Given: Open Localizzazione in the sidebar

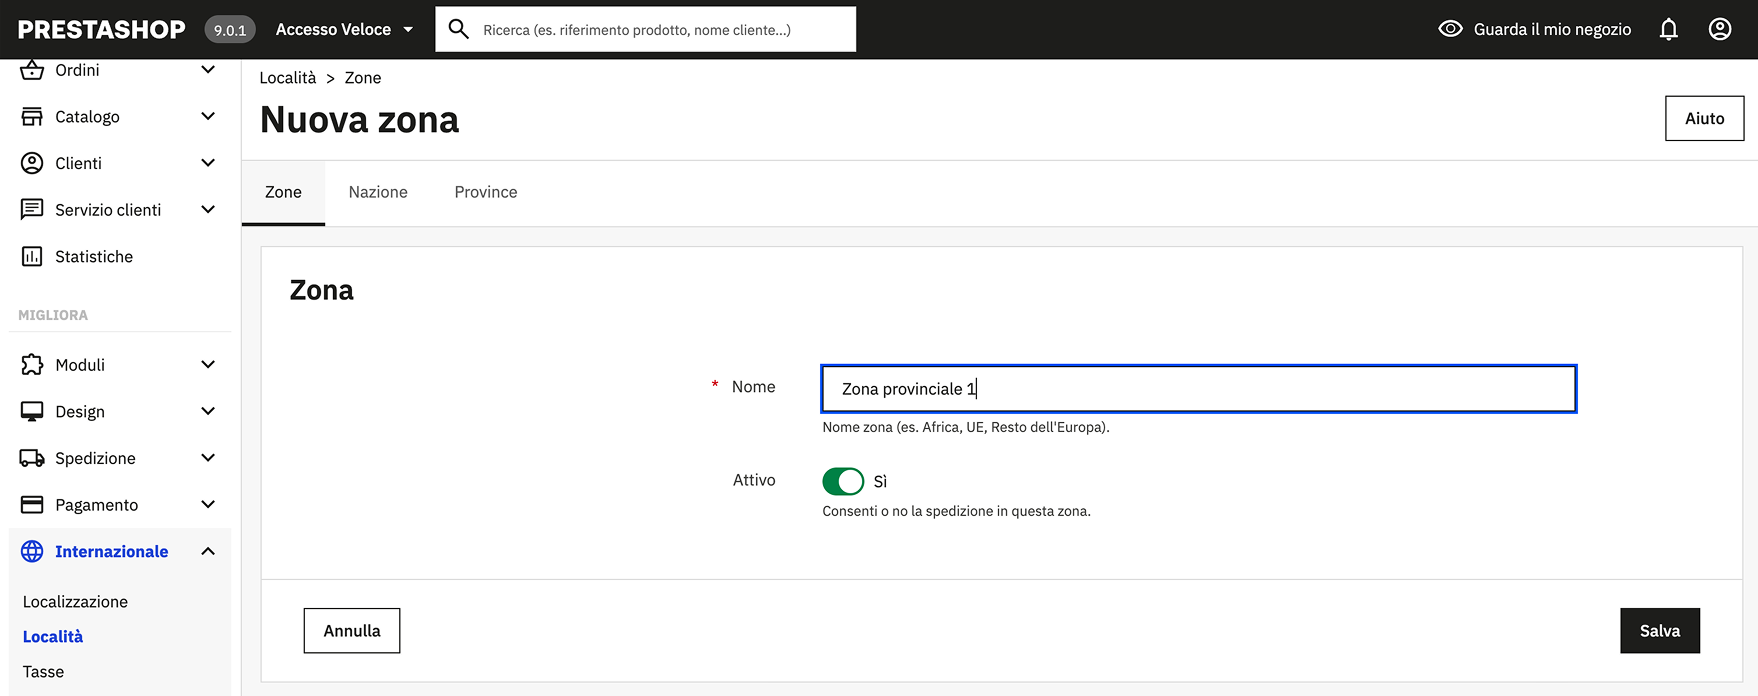Looking at the screenshot, I should 75,602.
